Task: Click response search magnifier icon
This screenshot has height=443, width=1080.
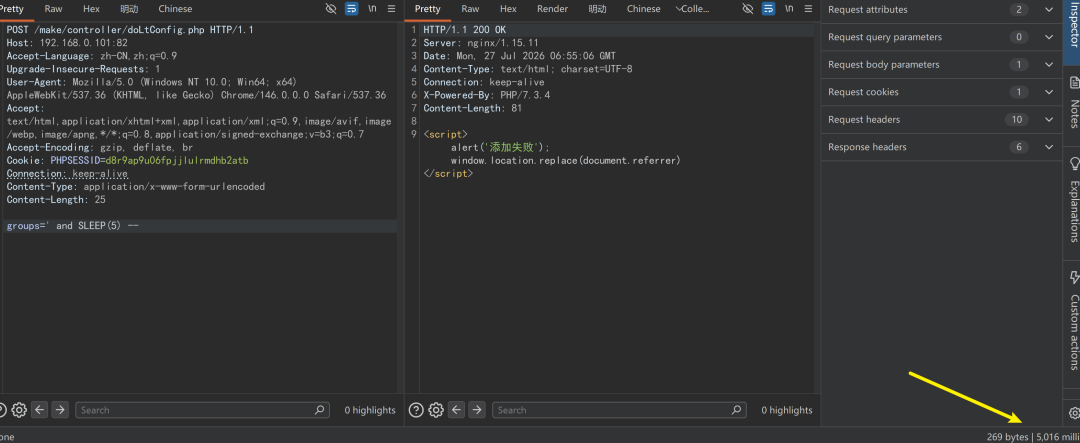Action: [x=737, y=410]
